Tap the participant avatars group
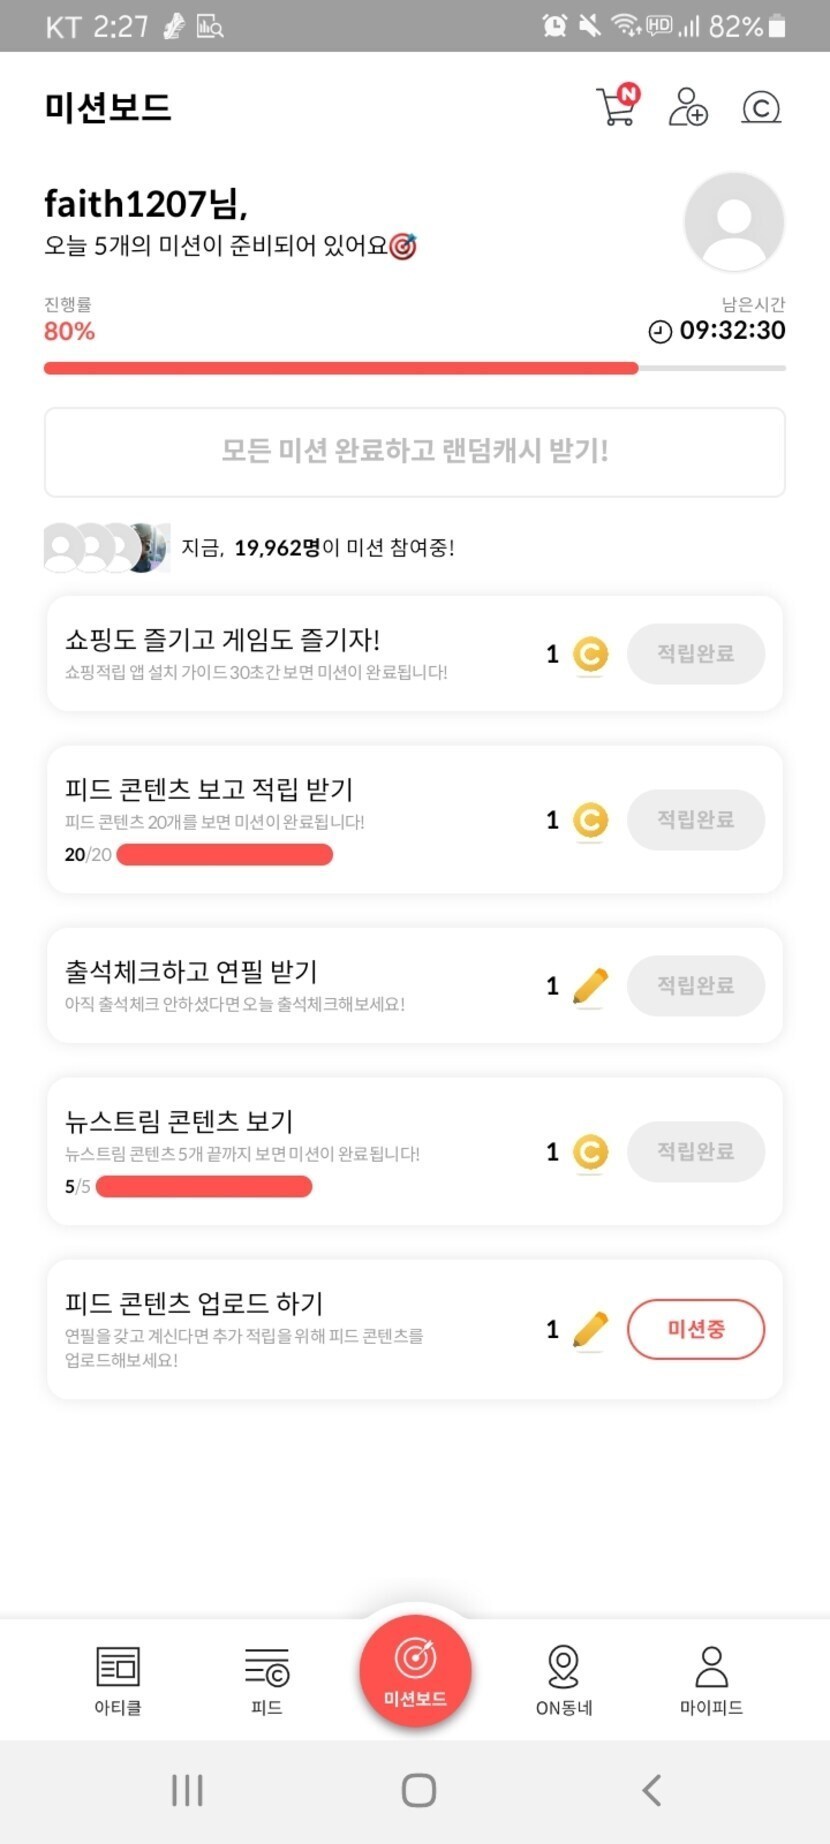This screenshot has height=1844, width=830. pyautogui.click(x=106, y=547)
